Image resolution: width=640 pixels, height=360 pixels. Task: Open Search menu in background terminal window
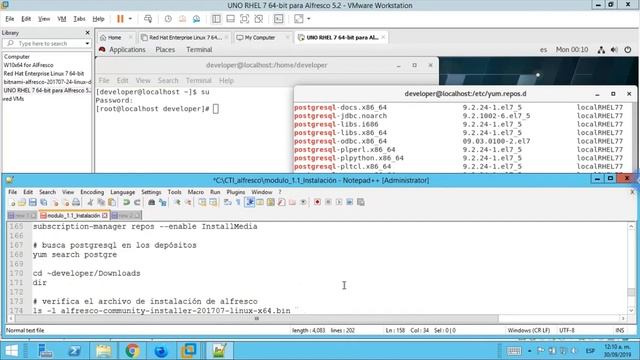click(x=168, y=80)
